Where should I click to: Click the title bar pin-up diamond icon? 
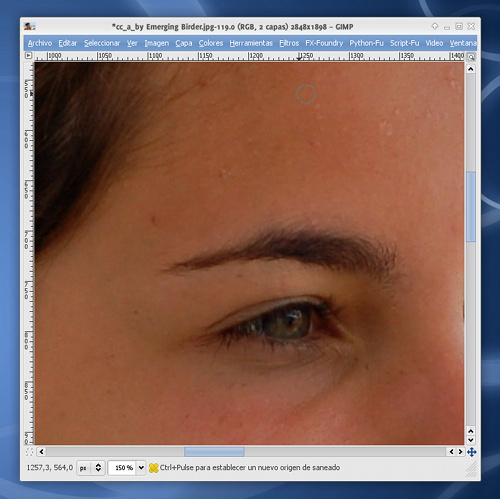[435, 26]
